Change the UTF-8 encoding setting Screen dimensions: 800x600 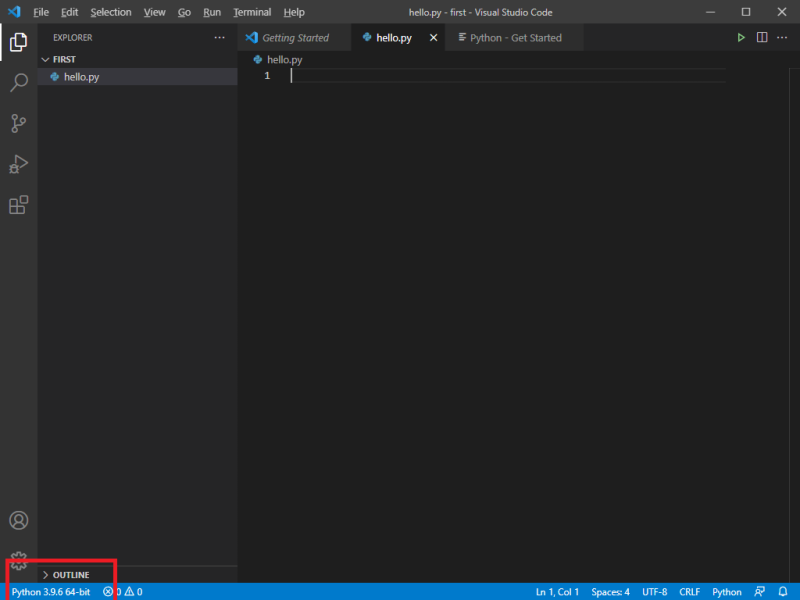coord(654,591)
